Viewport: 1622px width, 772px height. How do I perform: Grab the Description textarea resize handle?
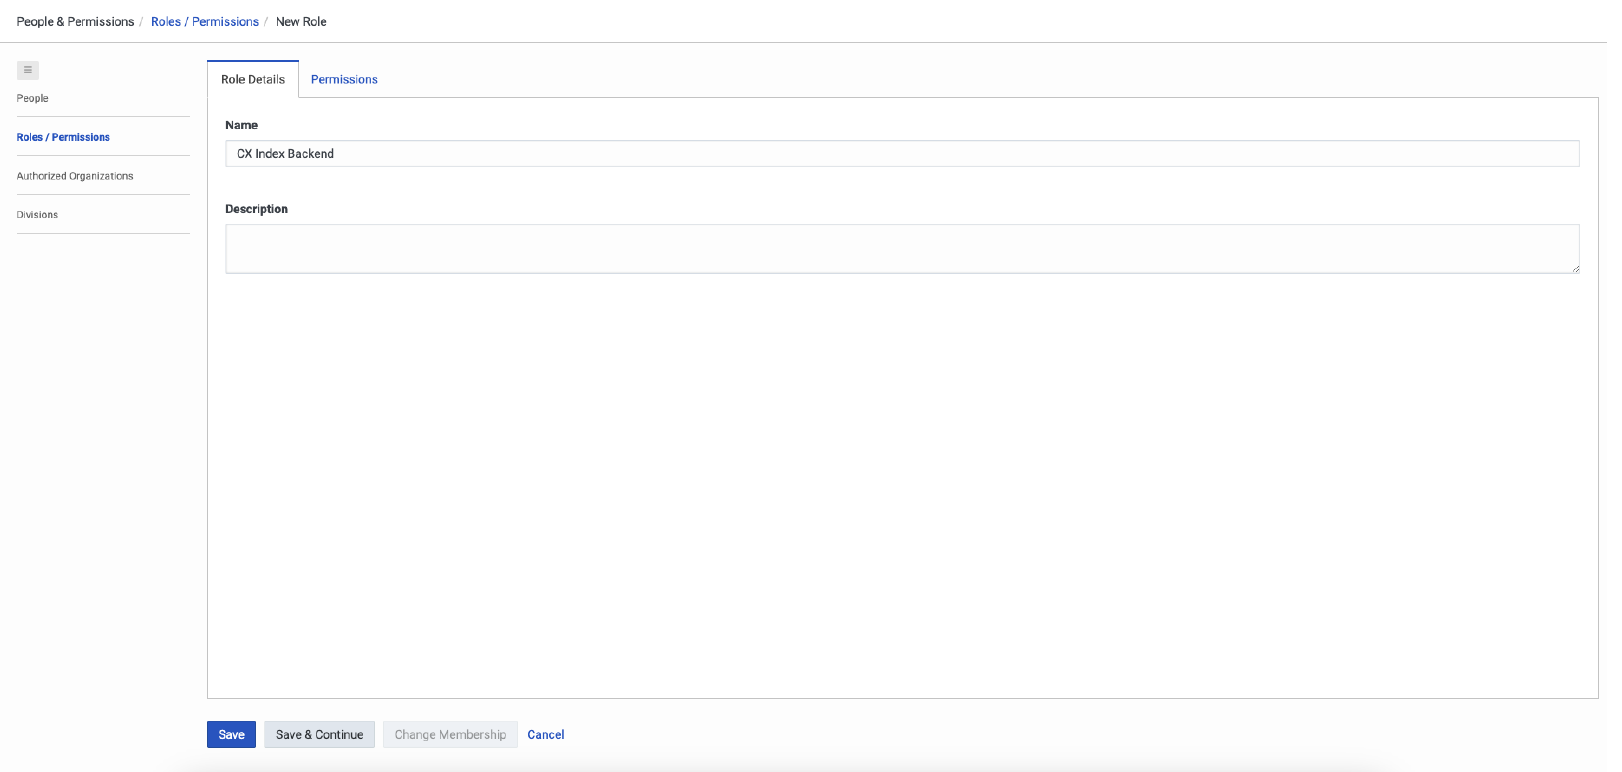coord(1575,268)
